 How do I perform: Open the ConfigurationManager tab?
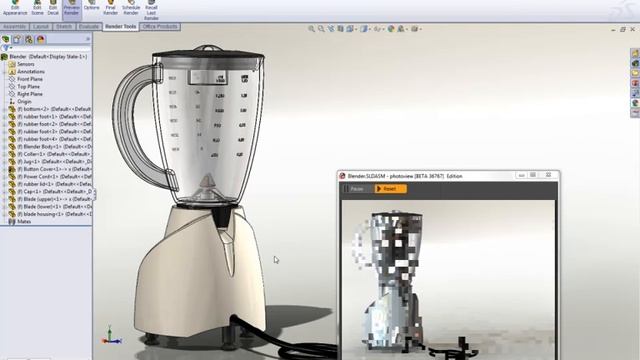(29, 40)
